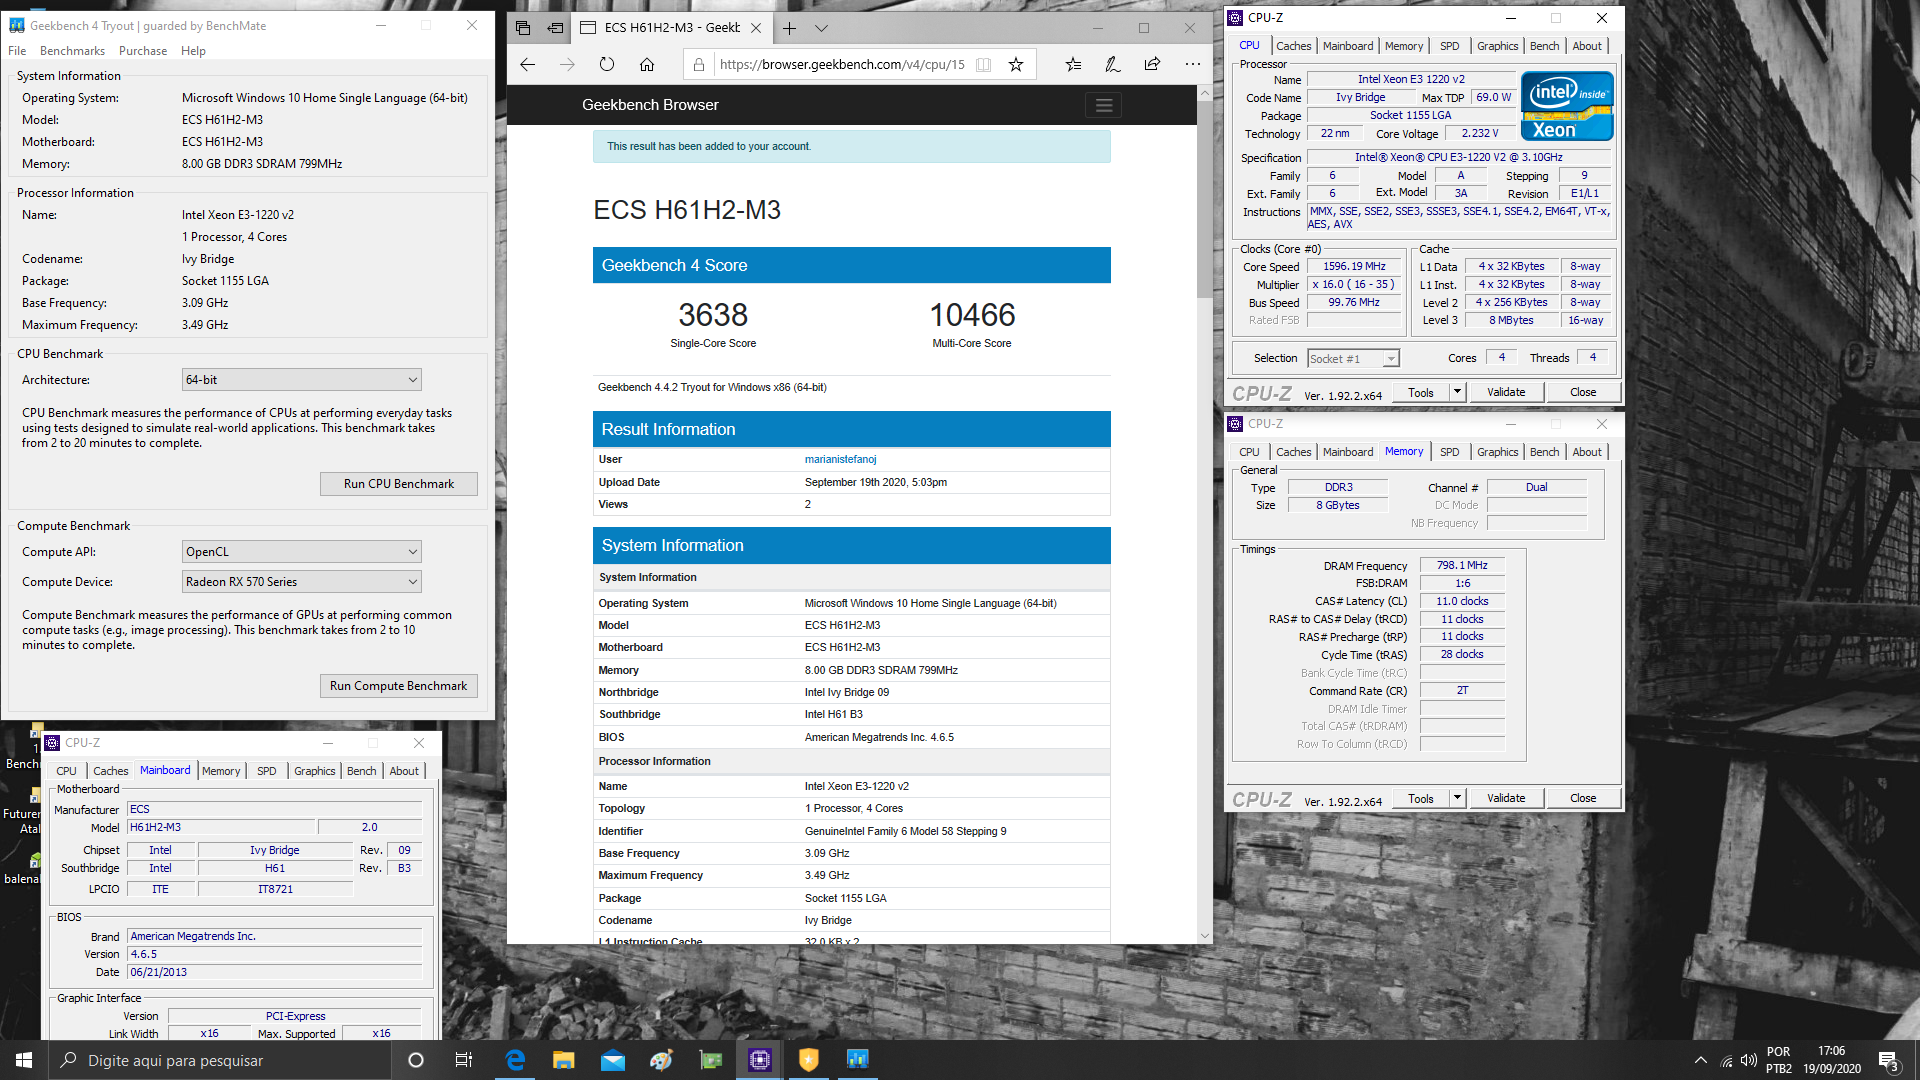1920x1080 pixels.
Task: Click Tools button in top CPU-Z window
Action: 1421,392
